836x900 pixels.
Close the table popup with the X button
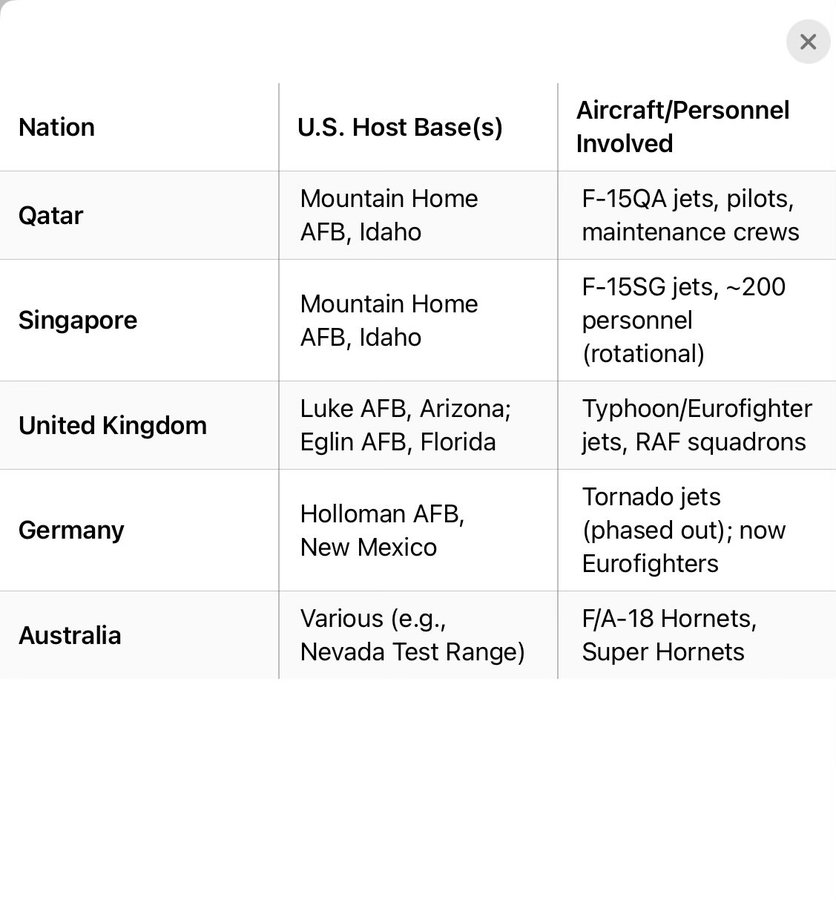pyautogui.click(x=808, y=43)
